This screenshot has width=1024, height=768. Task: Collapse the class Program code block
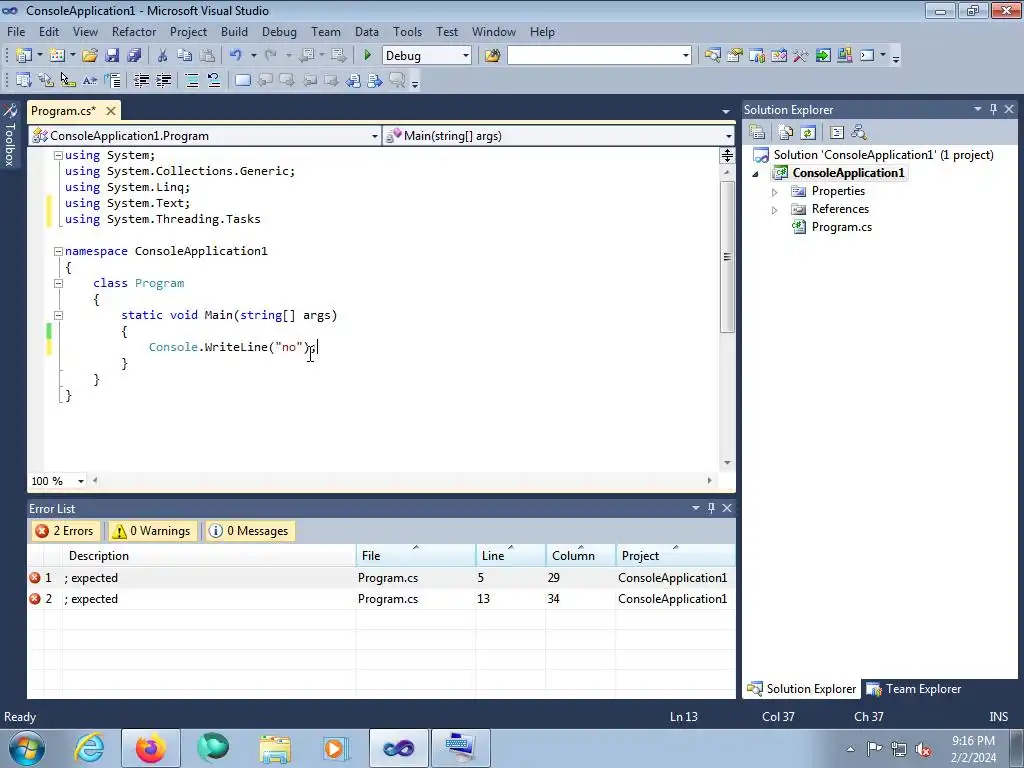pyautogui.click(x=58, y=283)
